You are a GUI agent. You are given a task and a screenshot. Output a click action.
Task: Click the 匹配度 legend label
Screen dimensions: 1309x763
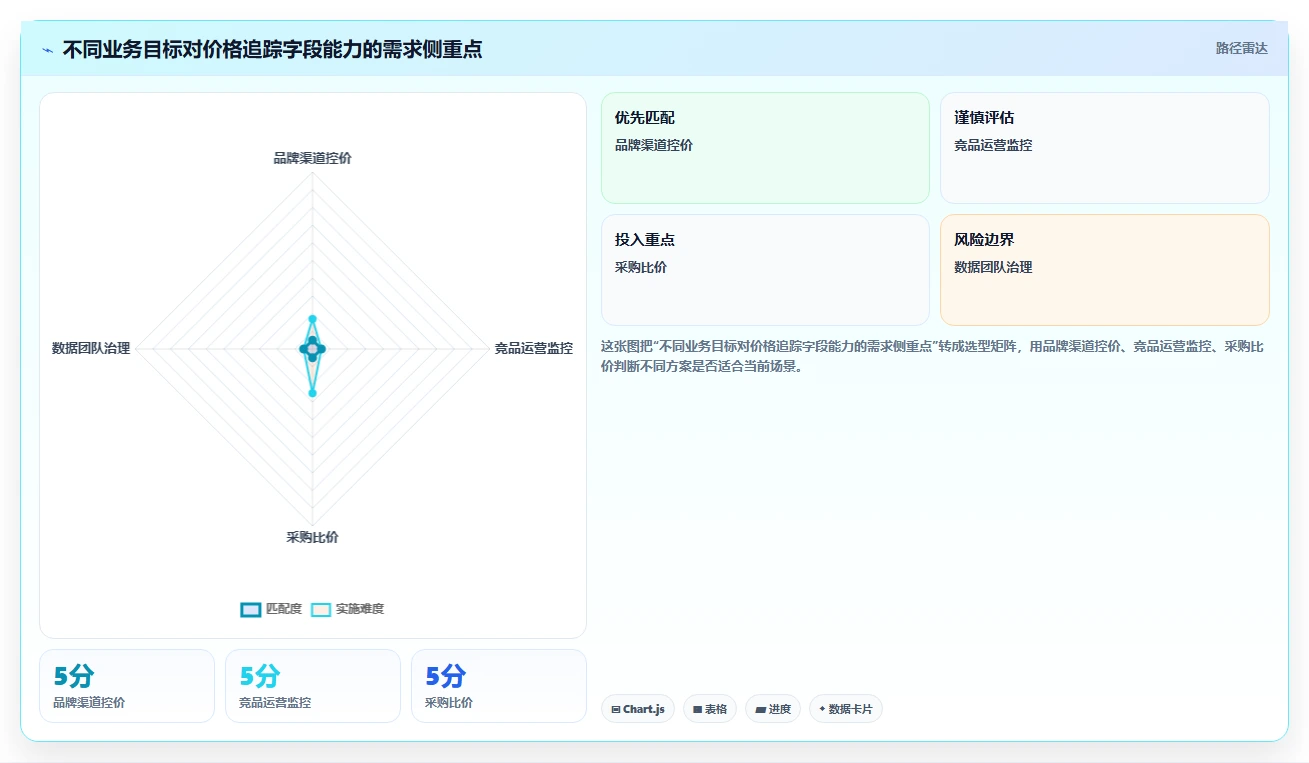(284, 609)
